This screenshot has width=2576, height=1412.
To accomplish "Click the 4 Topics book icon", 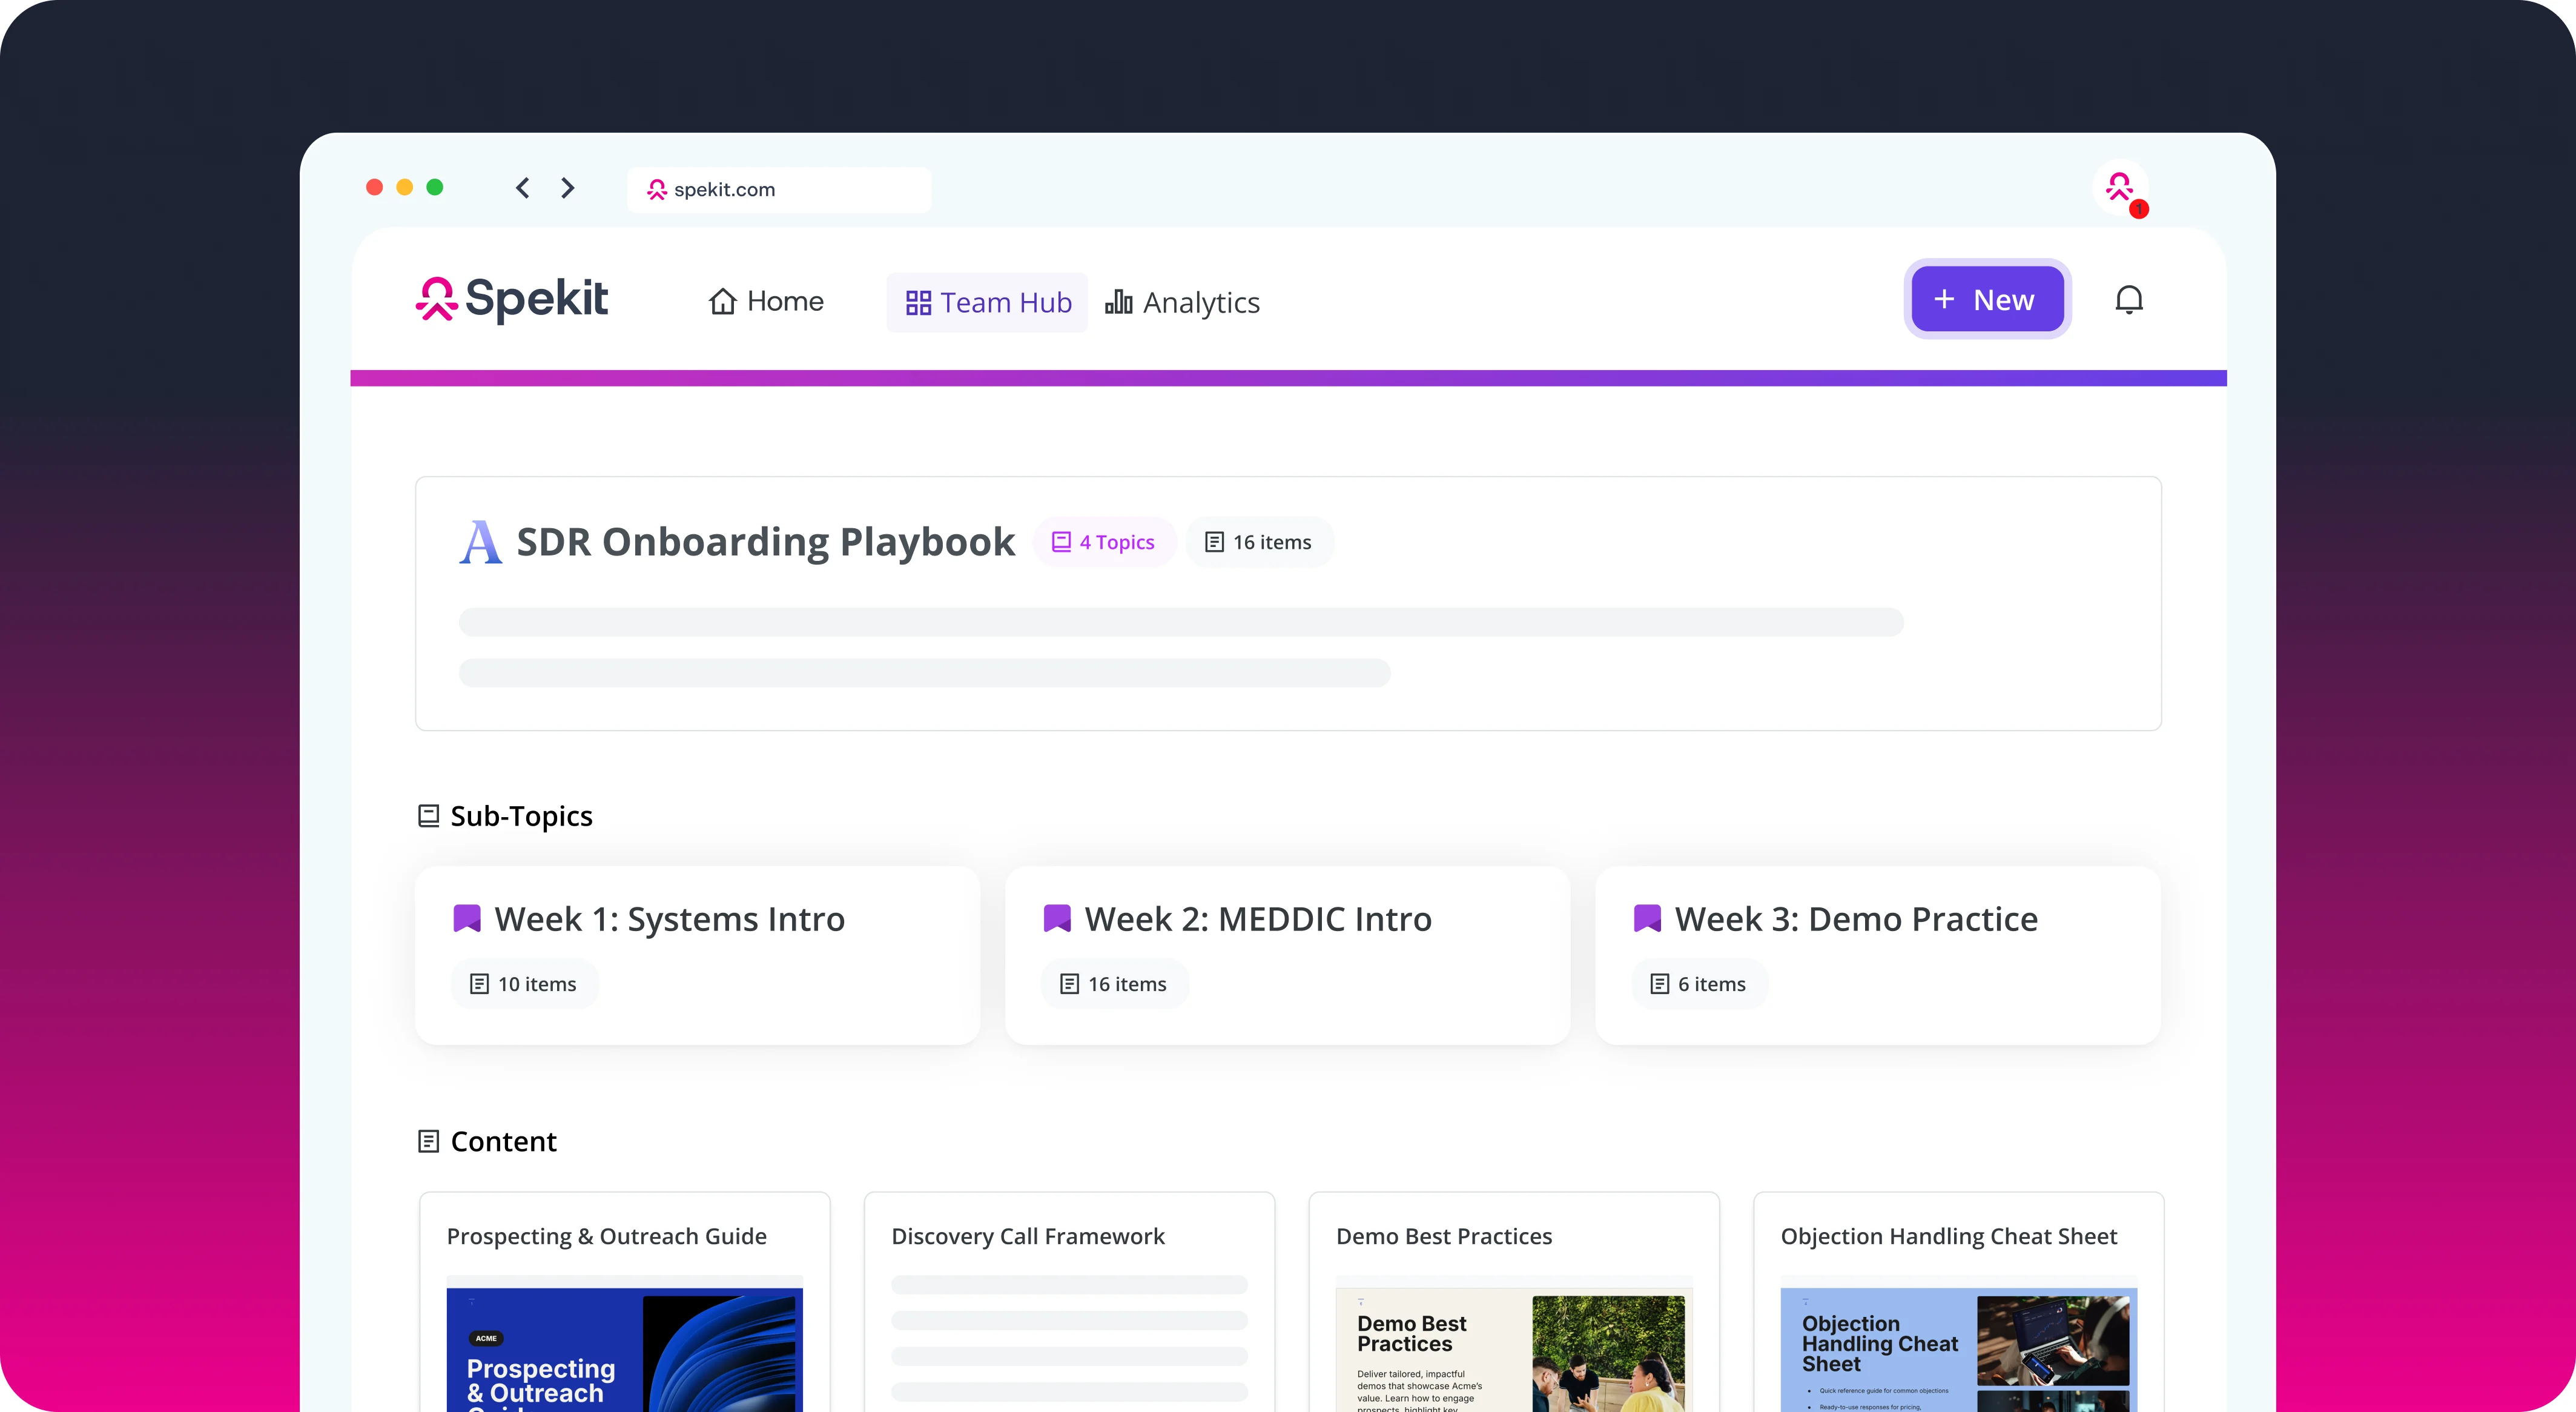I will pos(1061,541).
